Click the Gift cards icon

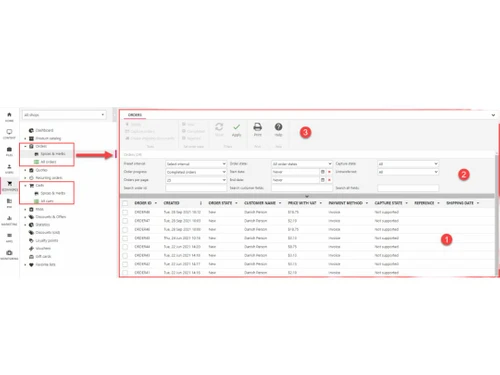(31, 256)
